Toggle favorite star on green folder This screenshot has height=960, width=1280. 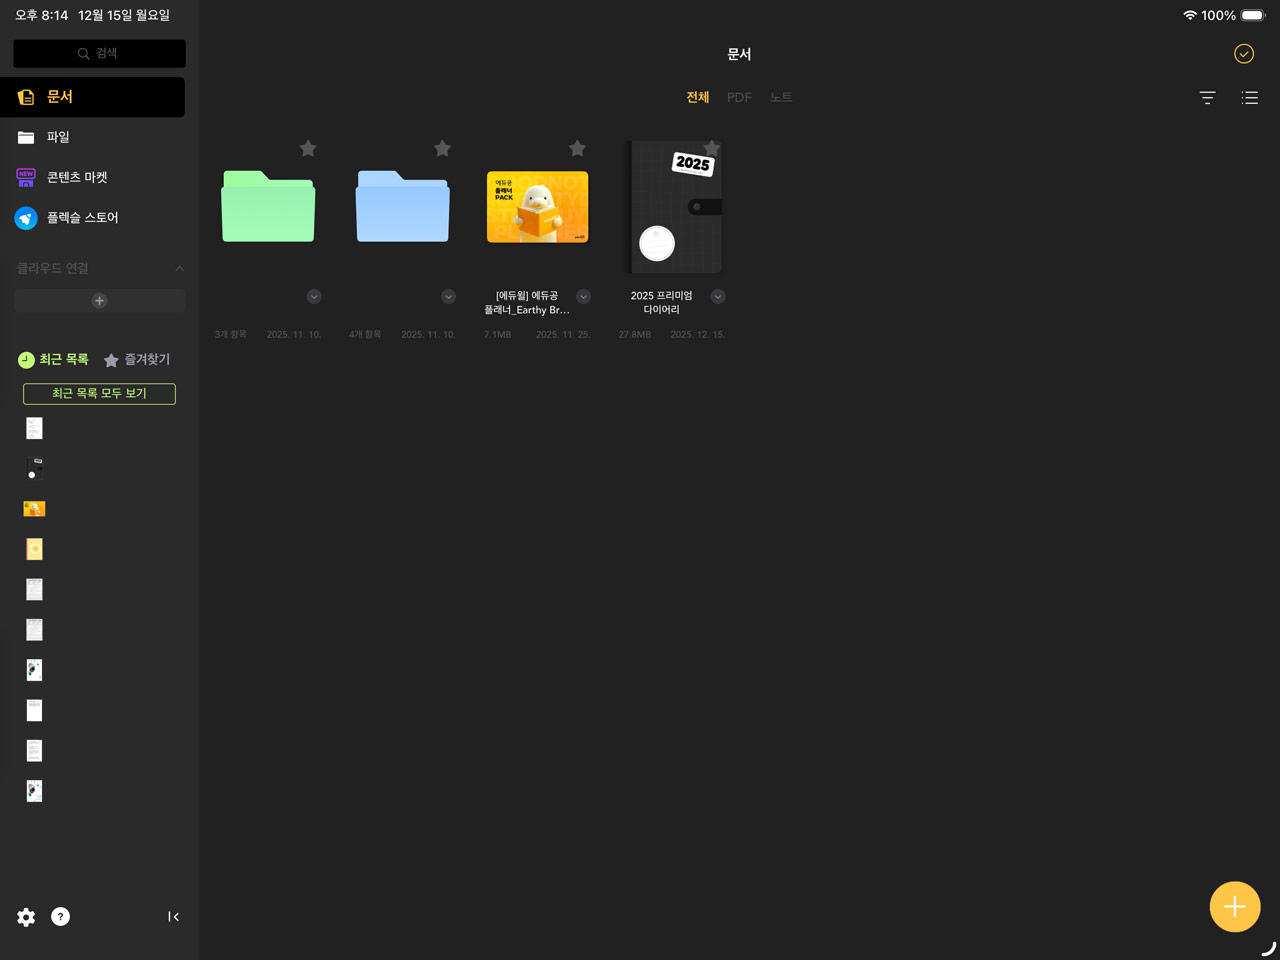[308, 149]
